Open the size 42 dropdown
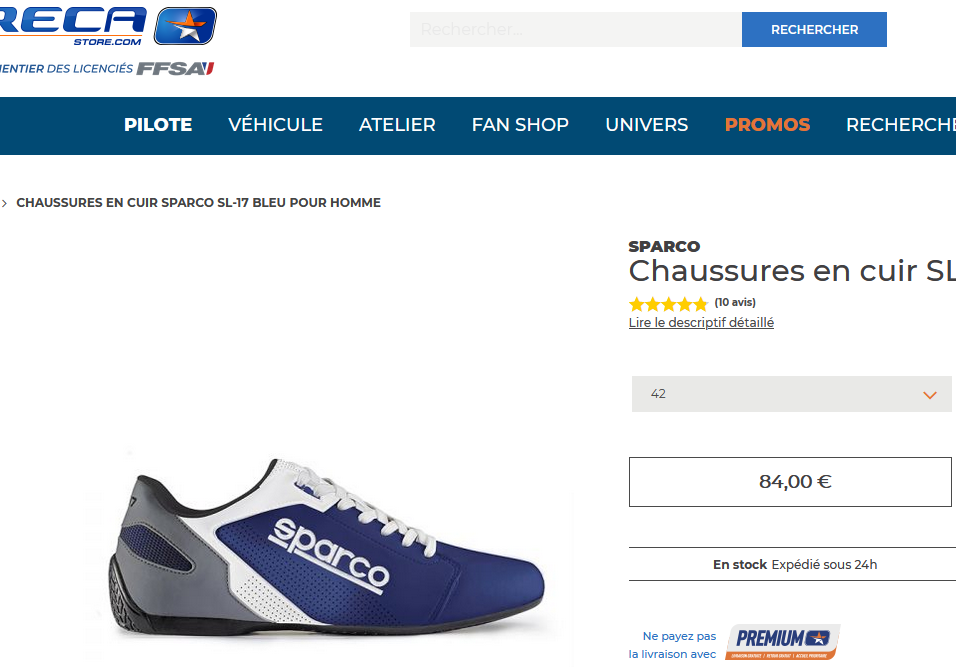The width and height of the screenshot is (956, 667). 791,394
